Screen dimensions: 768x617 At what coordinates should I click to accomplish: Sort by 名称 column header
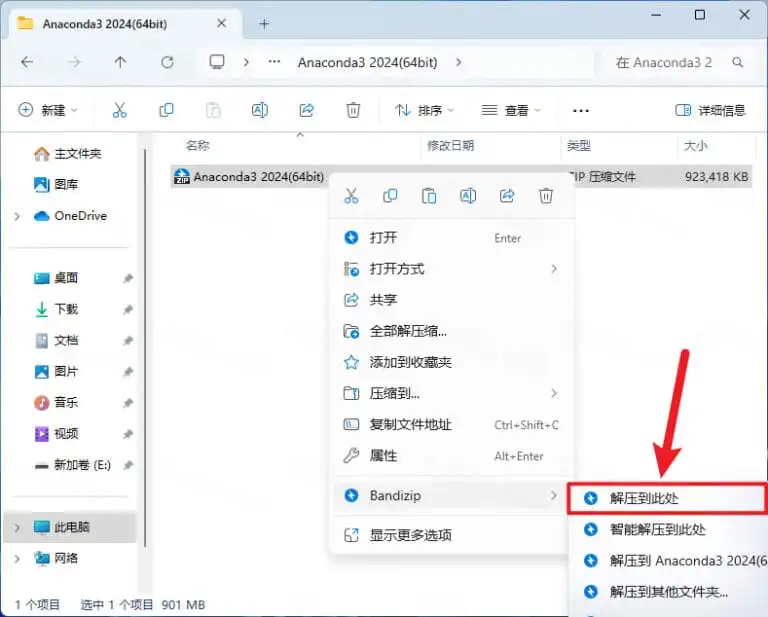tap(198, 145)
